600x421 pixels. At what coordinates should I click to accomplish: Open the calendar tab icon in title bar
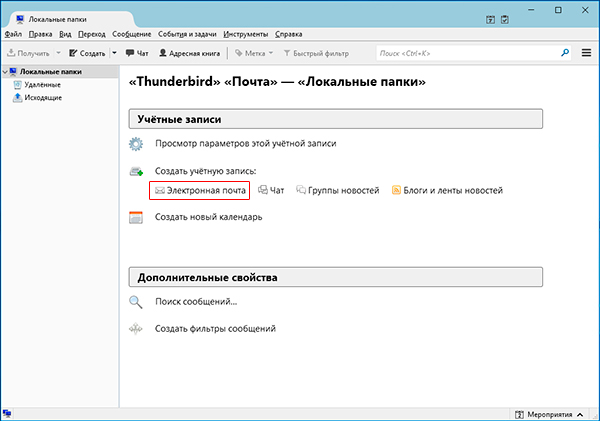[x=490, y=20]
